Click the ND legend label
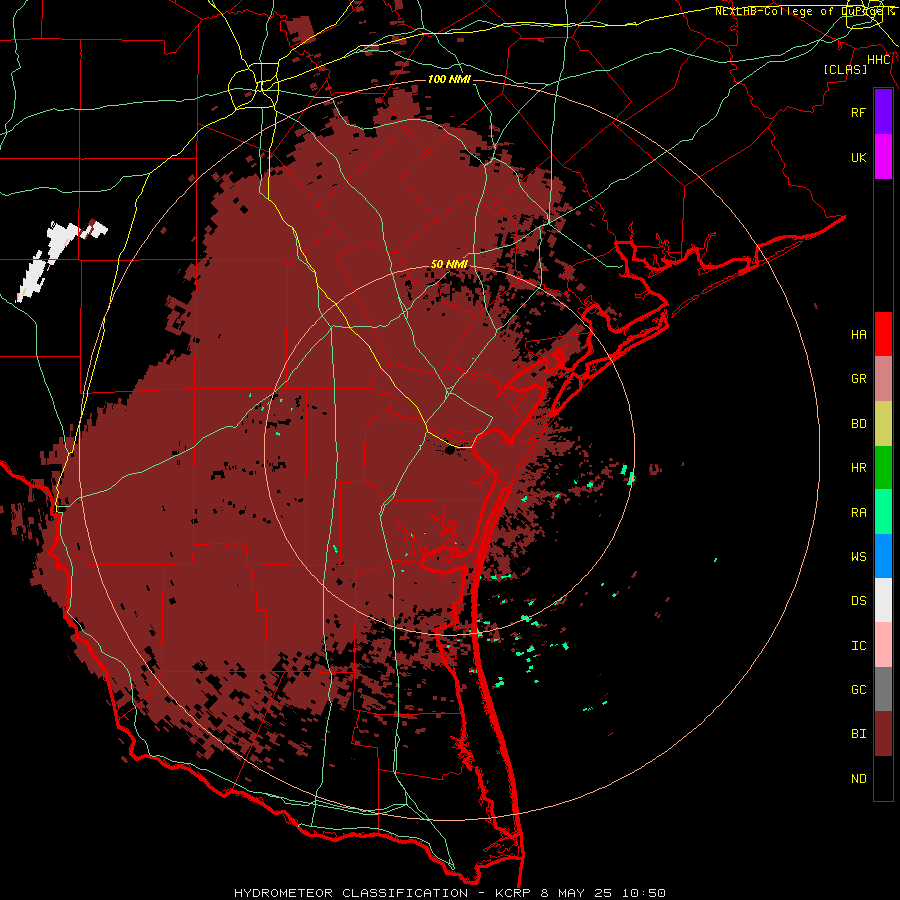This screenshot has height=900, width=900. [858, 778]
